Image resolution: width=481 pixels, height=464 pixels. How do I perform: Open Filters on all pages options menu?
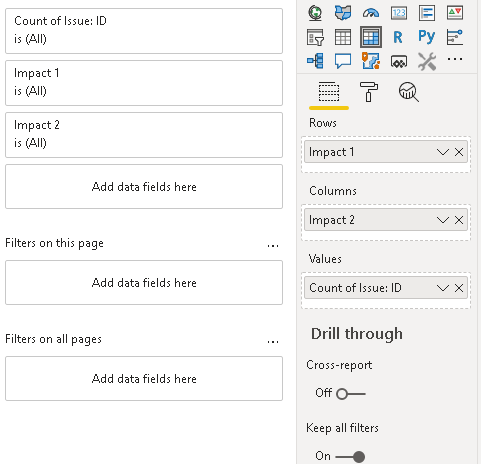[x=273, y=342]
